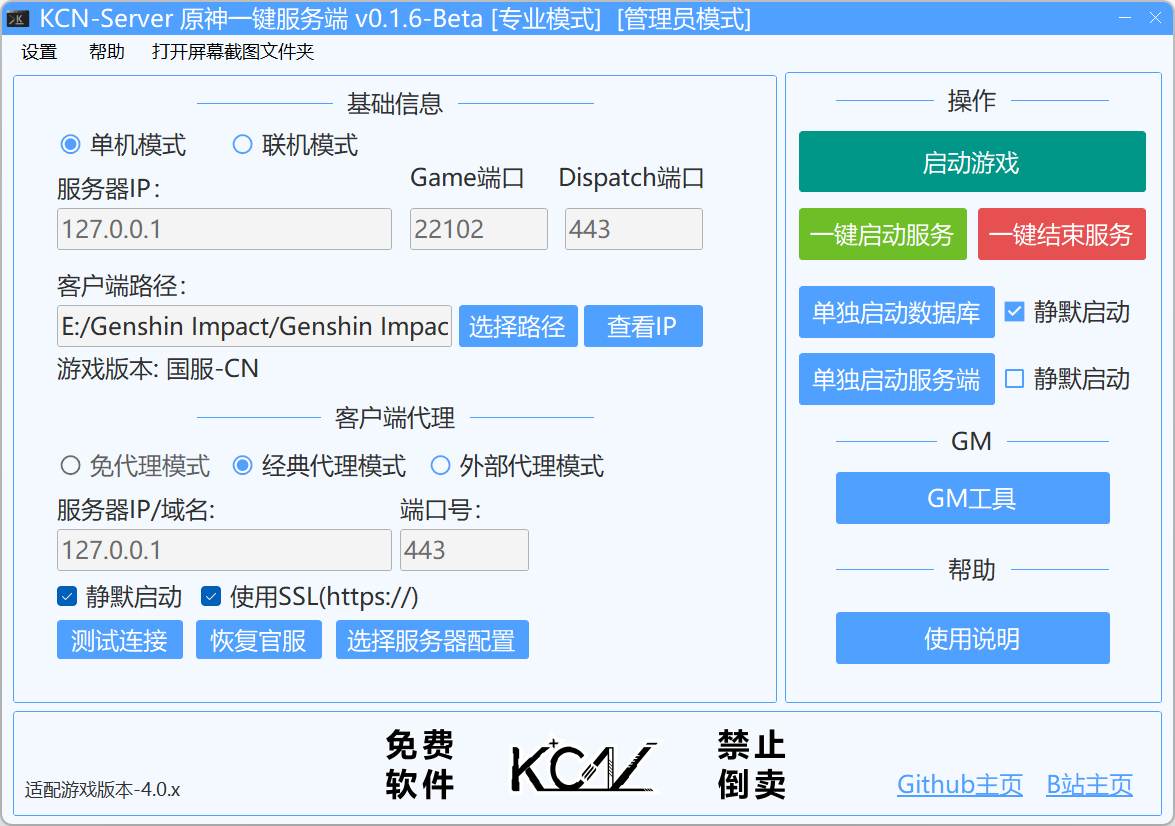1175x826 pixels.
Task: Click the 服务器IP field in 基础信息
Action: click(x=224, y=229)
